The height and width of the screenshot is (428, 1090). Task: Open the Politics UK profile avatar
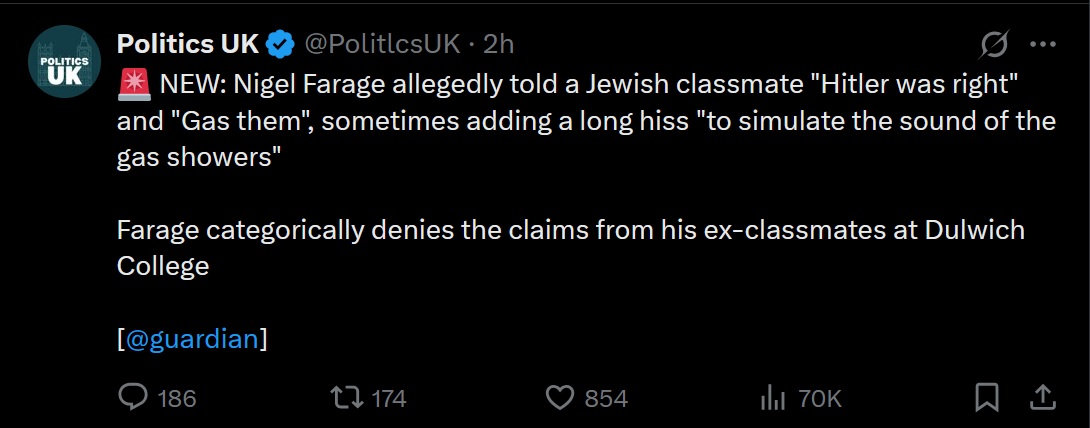tap(64, 61)
